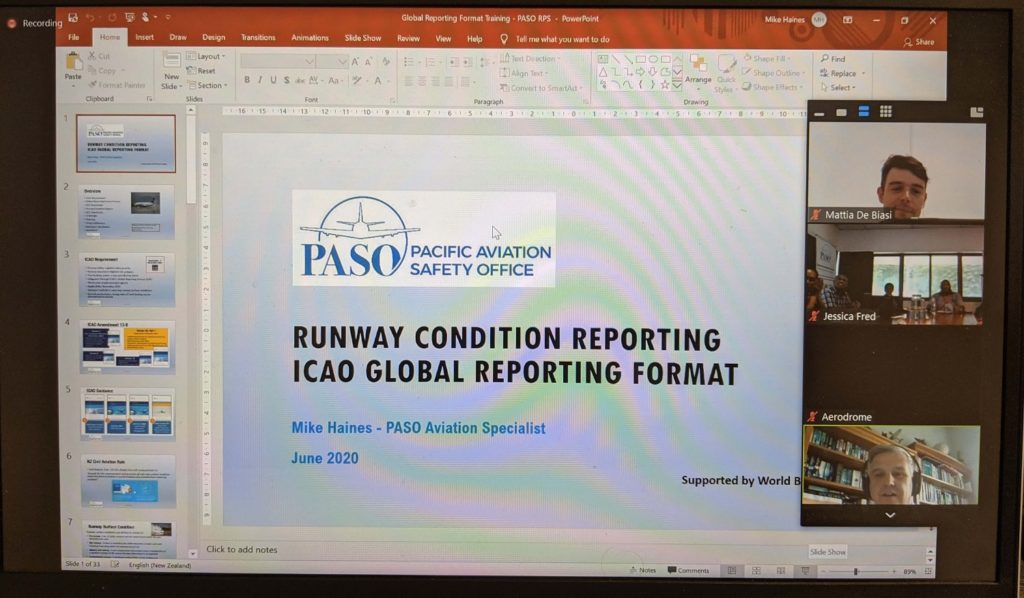Viewport: 1024px width, 598px height.
Task: Minimize the Zoom video panel
Action: [819, 113]
